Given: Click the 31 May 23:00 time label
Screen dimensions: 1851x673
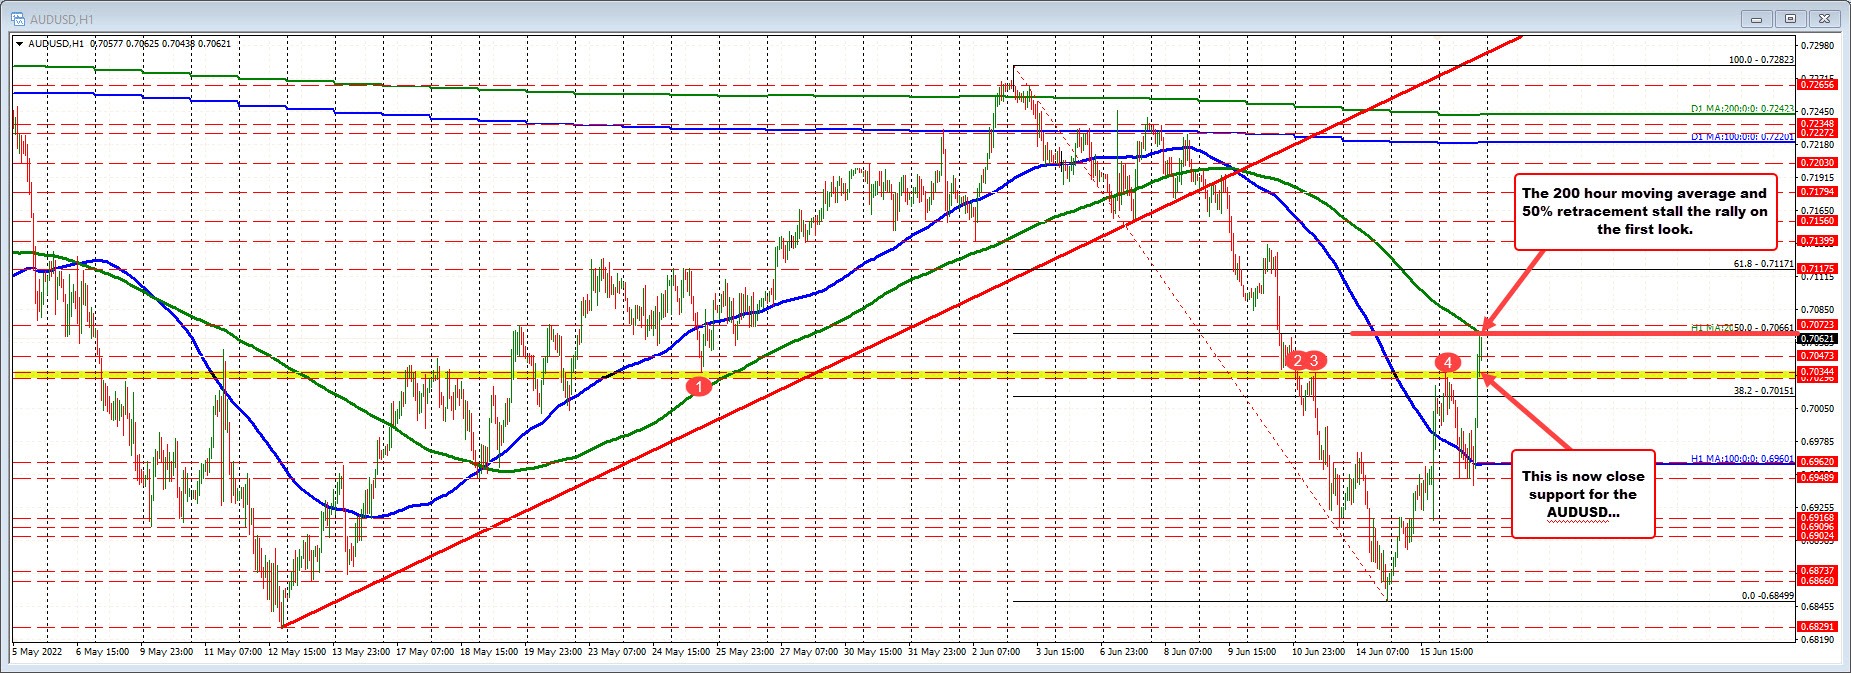Looking at the screenshot, I should (x=937, y=652).
